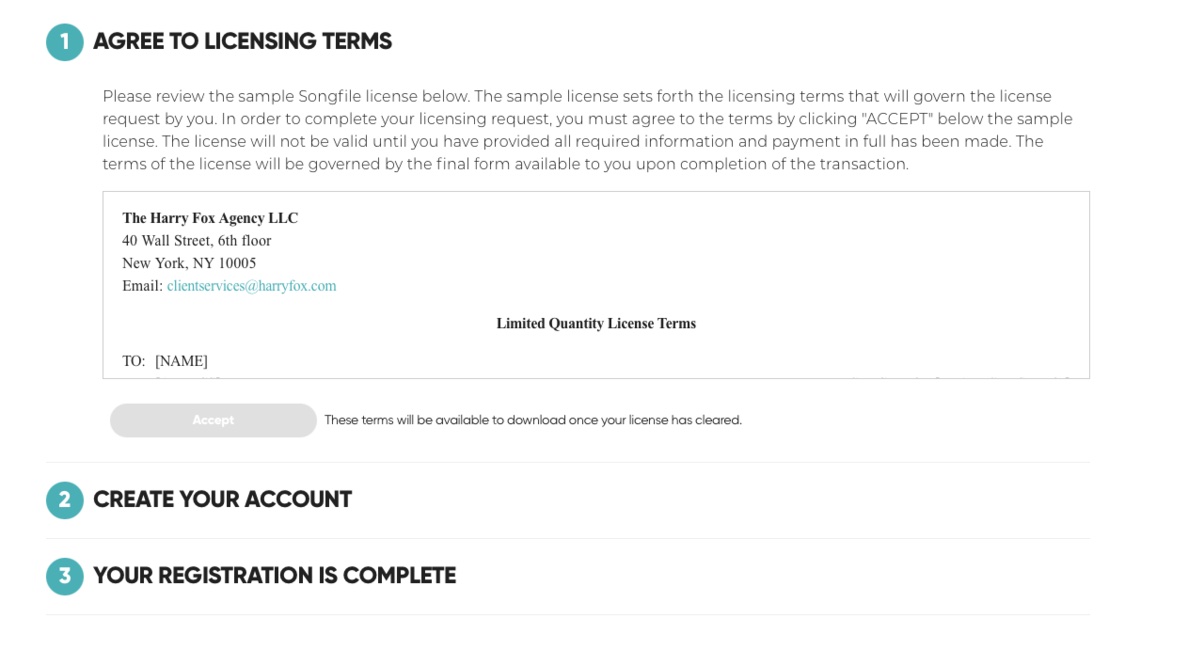Click the Email: label in license
The image size is (1188, 650).
coord(142,286)
